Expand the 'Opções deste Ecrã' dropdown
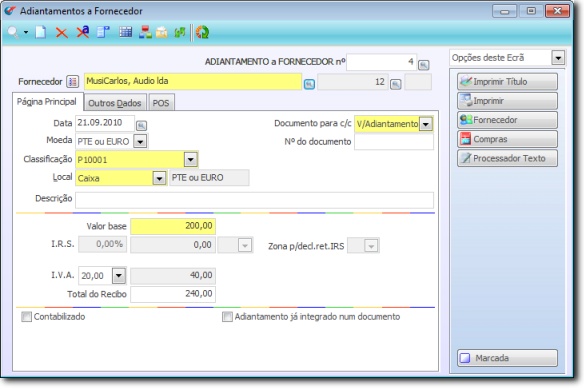The width and height of the screenshot is (584, 390). [558, 58]
